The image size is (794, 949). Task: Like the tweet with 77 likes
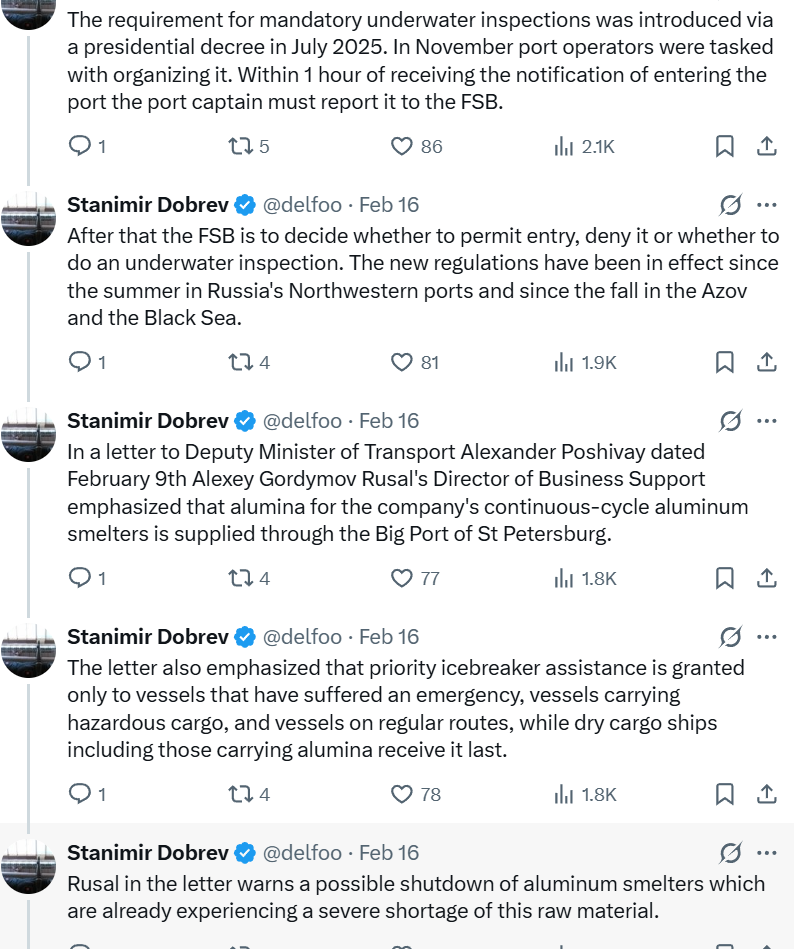point(402,579)
